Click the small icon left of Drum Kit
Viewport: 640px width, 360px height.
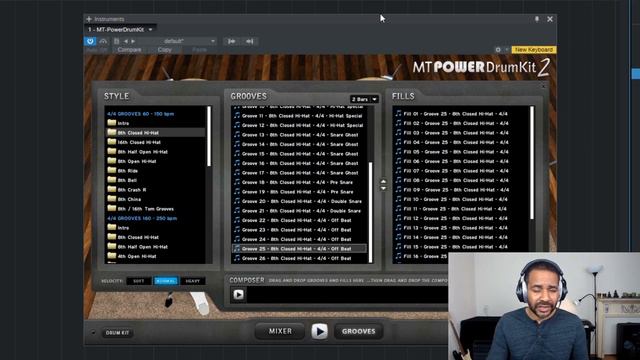click(93, 333)
